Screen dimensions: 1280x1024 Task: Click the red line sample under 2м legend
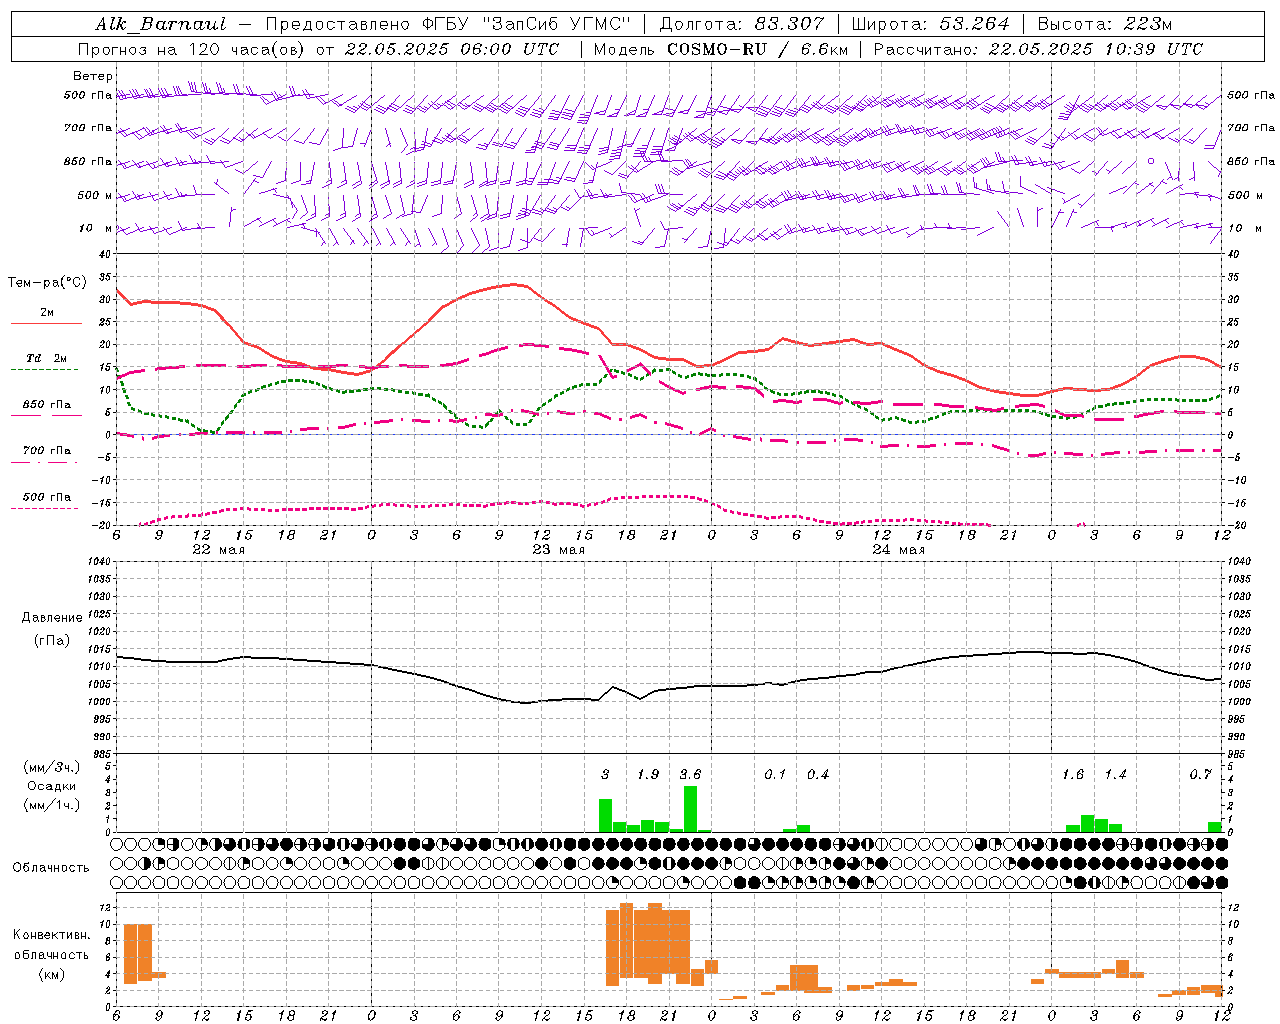coord(46,324)
